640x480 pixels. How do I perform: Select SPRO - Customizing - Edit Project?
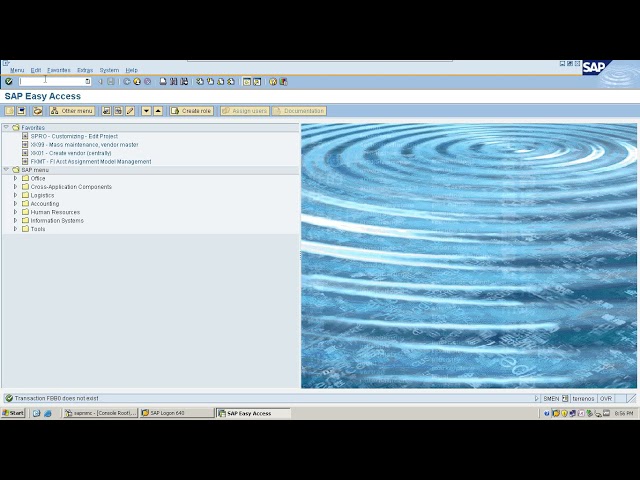coord(74,136)
